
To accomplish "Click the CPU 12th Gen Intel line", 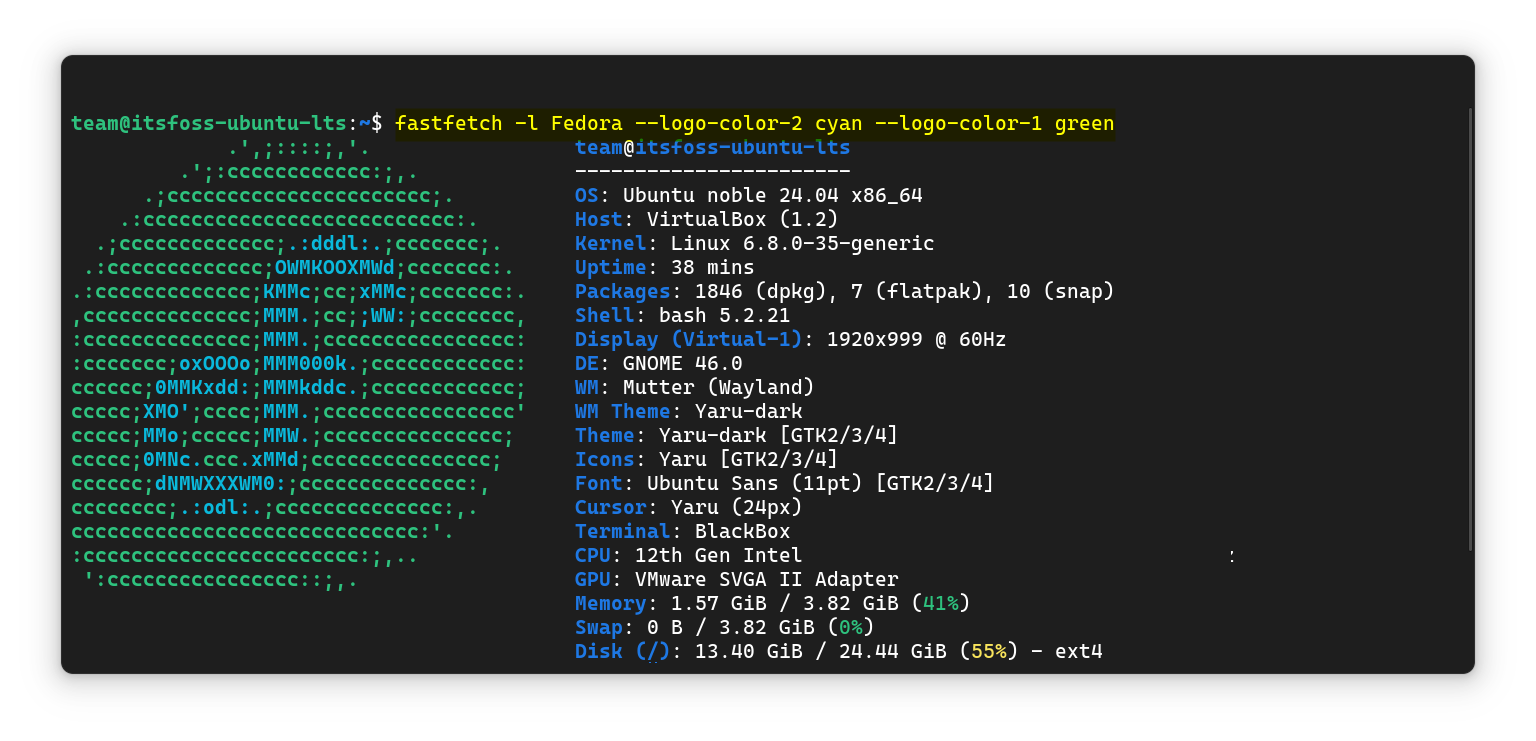I will click(x=688, y=556).
